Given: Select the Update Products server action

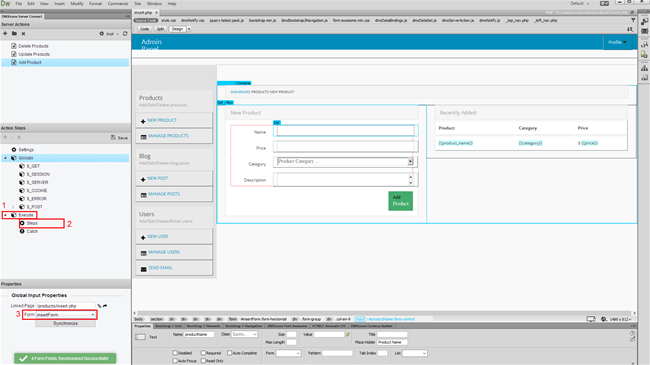Looking at the screenshot, I should pyautogui.click(x=34, y=54).
